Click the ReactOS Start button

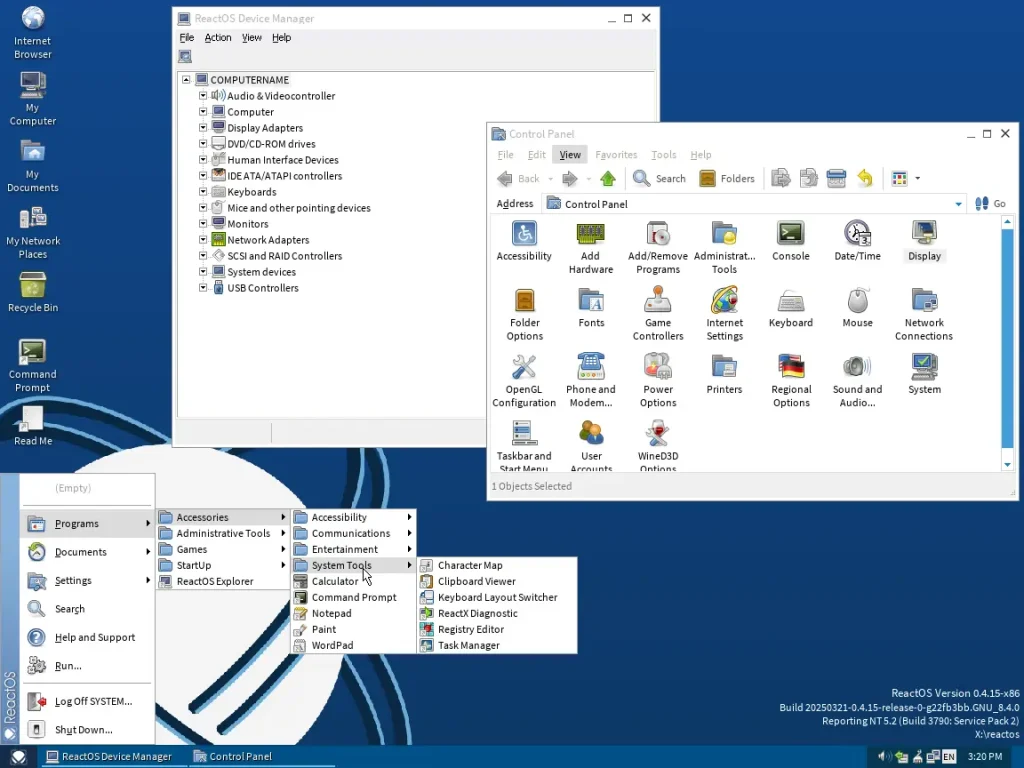(18, 756)
